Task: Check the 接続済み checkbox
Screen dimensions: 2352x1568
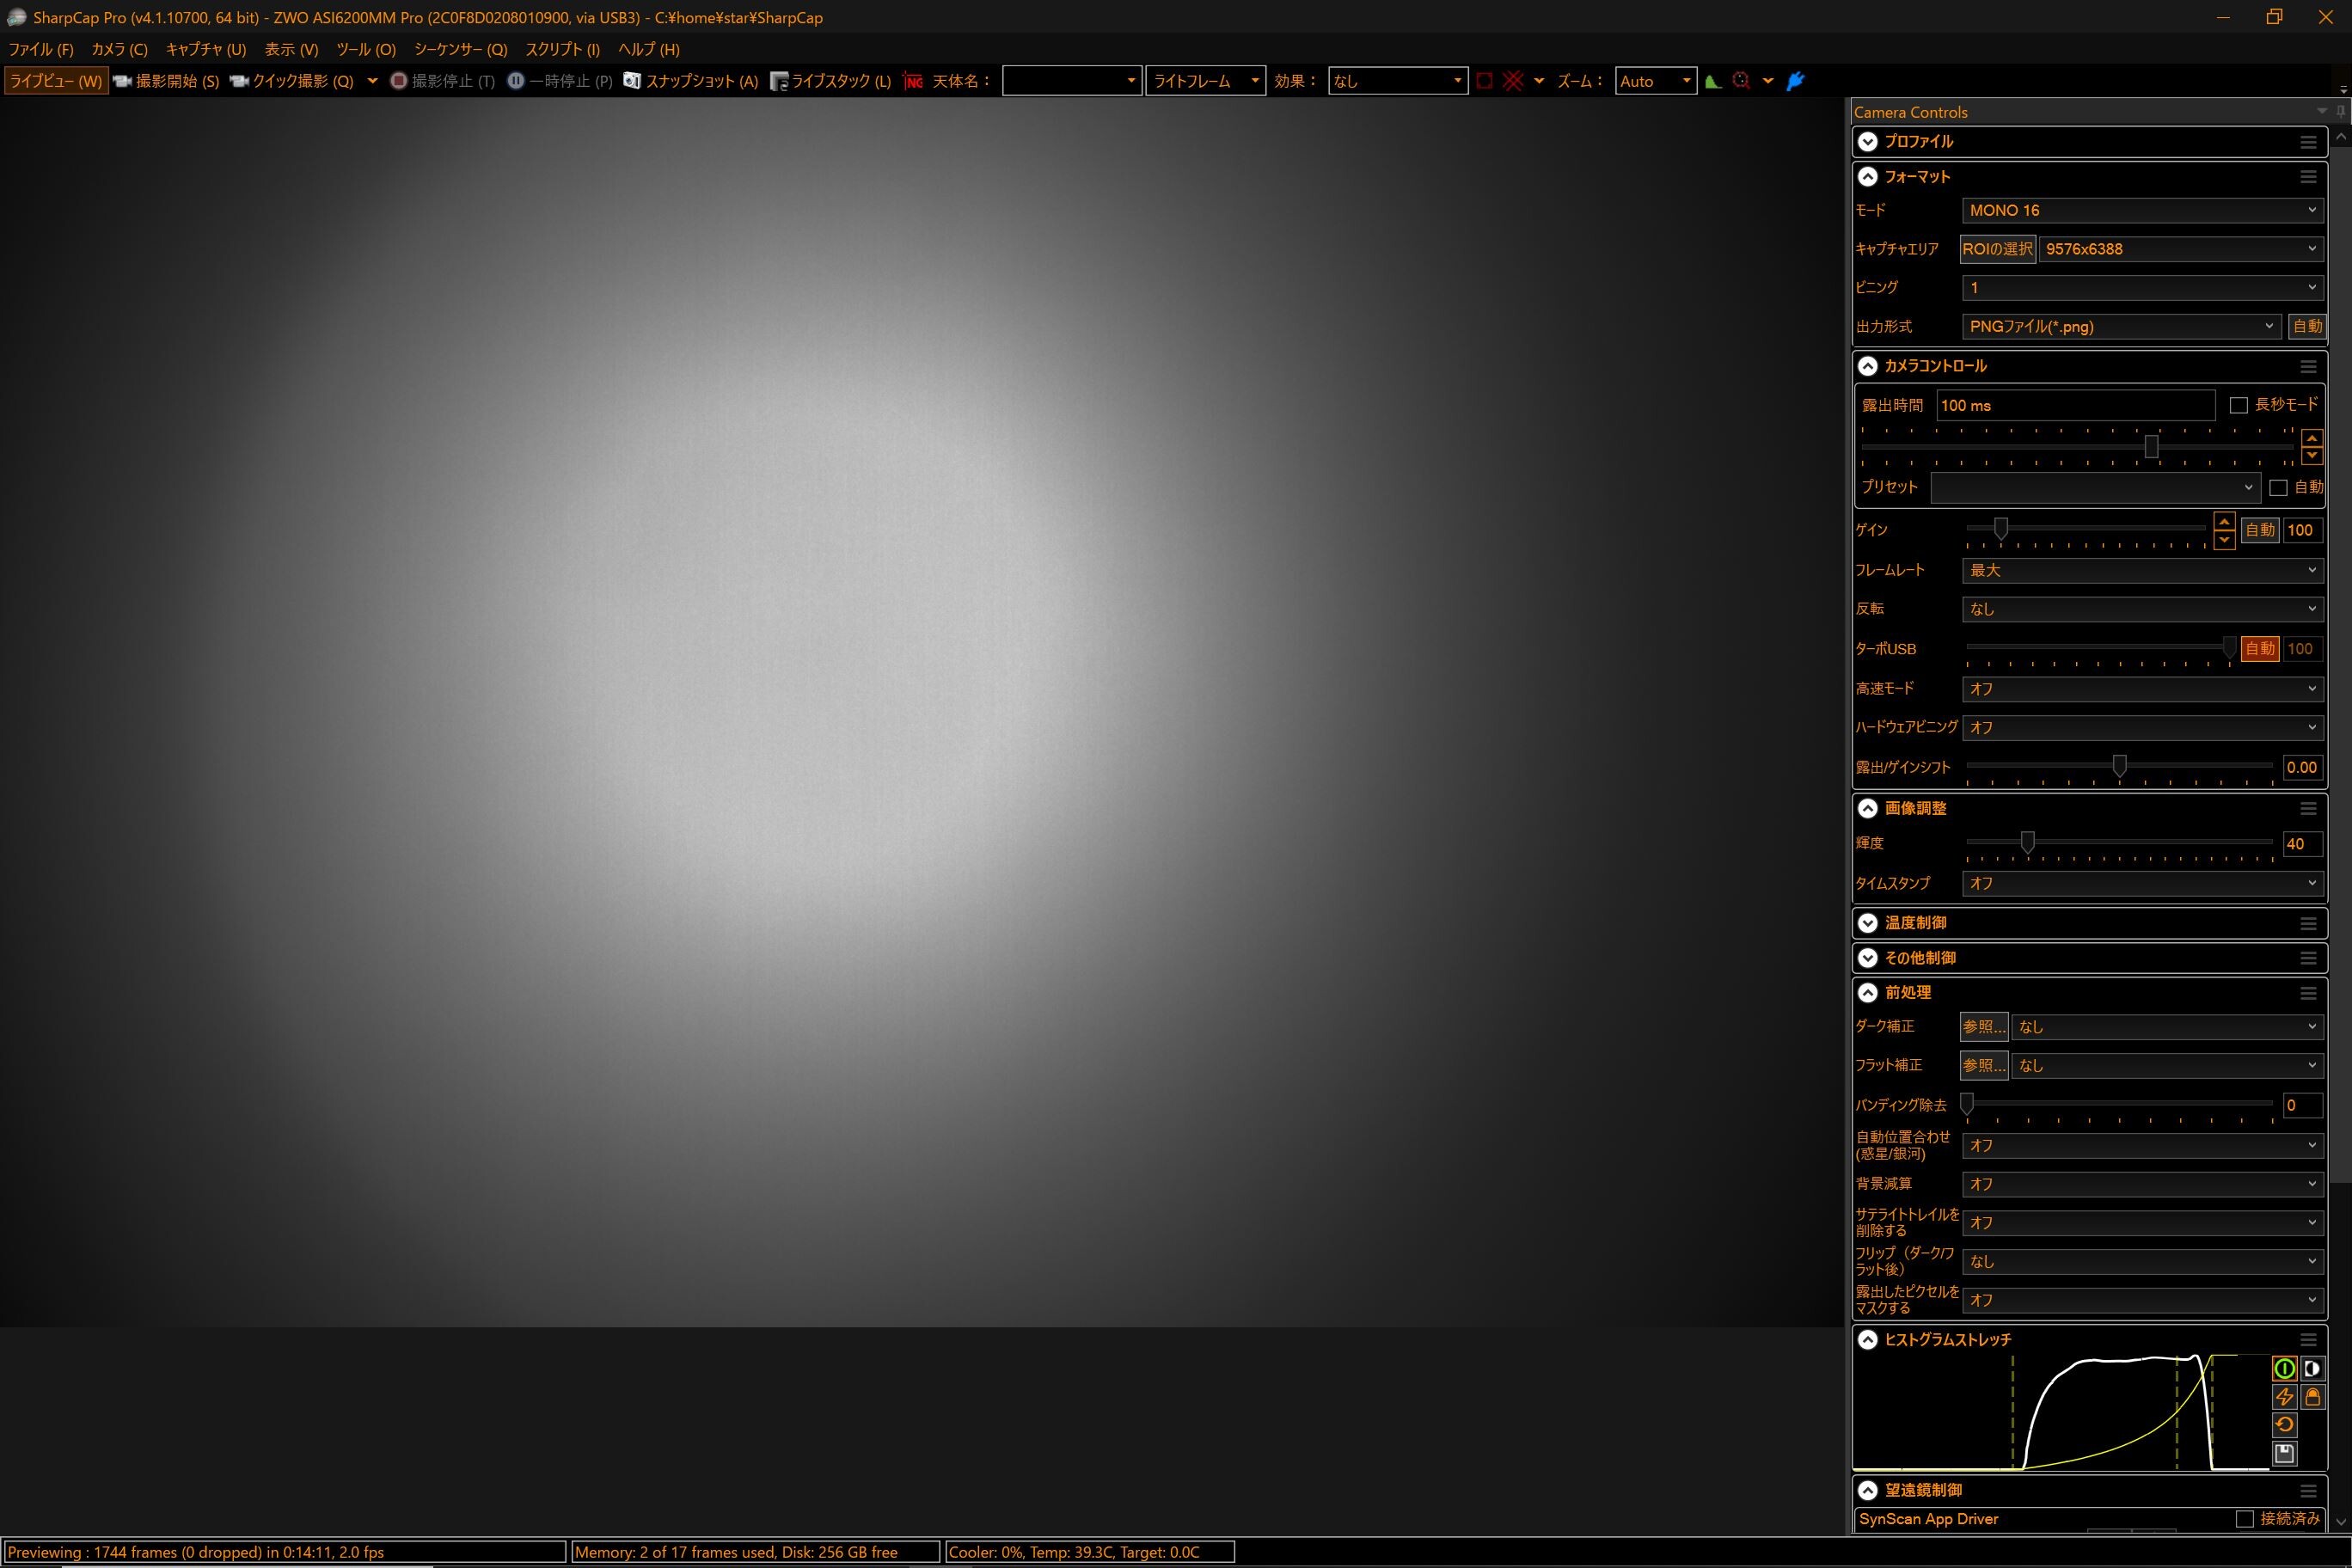Action: click(x=2244, y=1519)
